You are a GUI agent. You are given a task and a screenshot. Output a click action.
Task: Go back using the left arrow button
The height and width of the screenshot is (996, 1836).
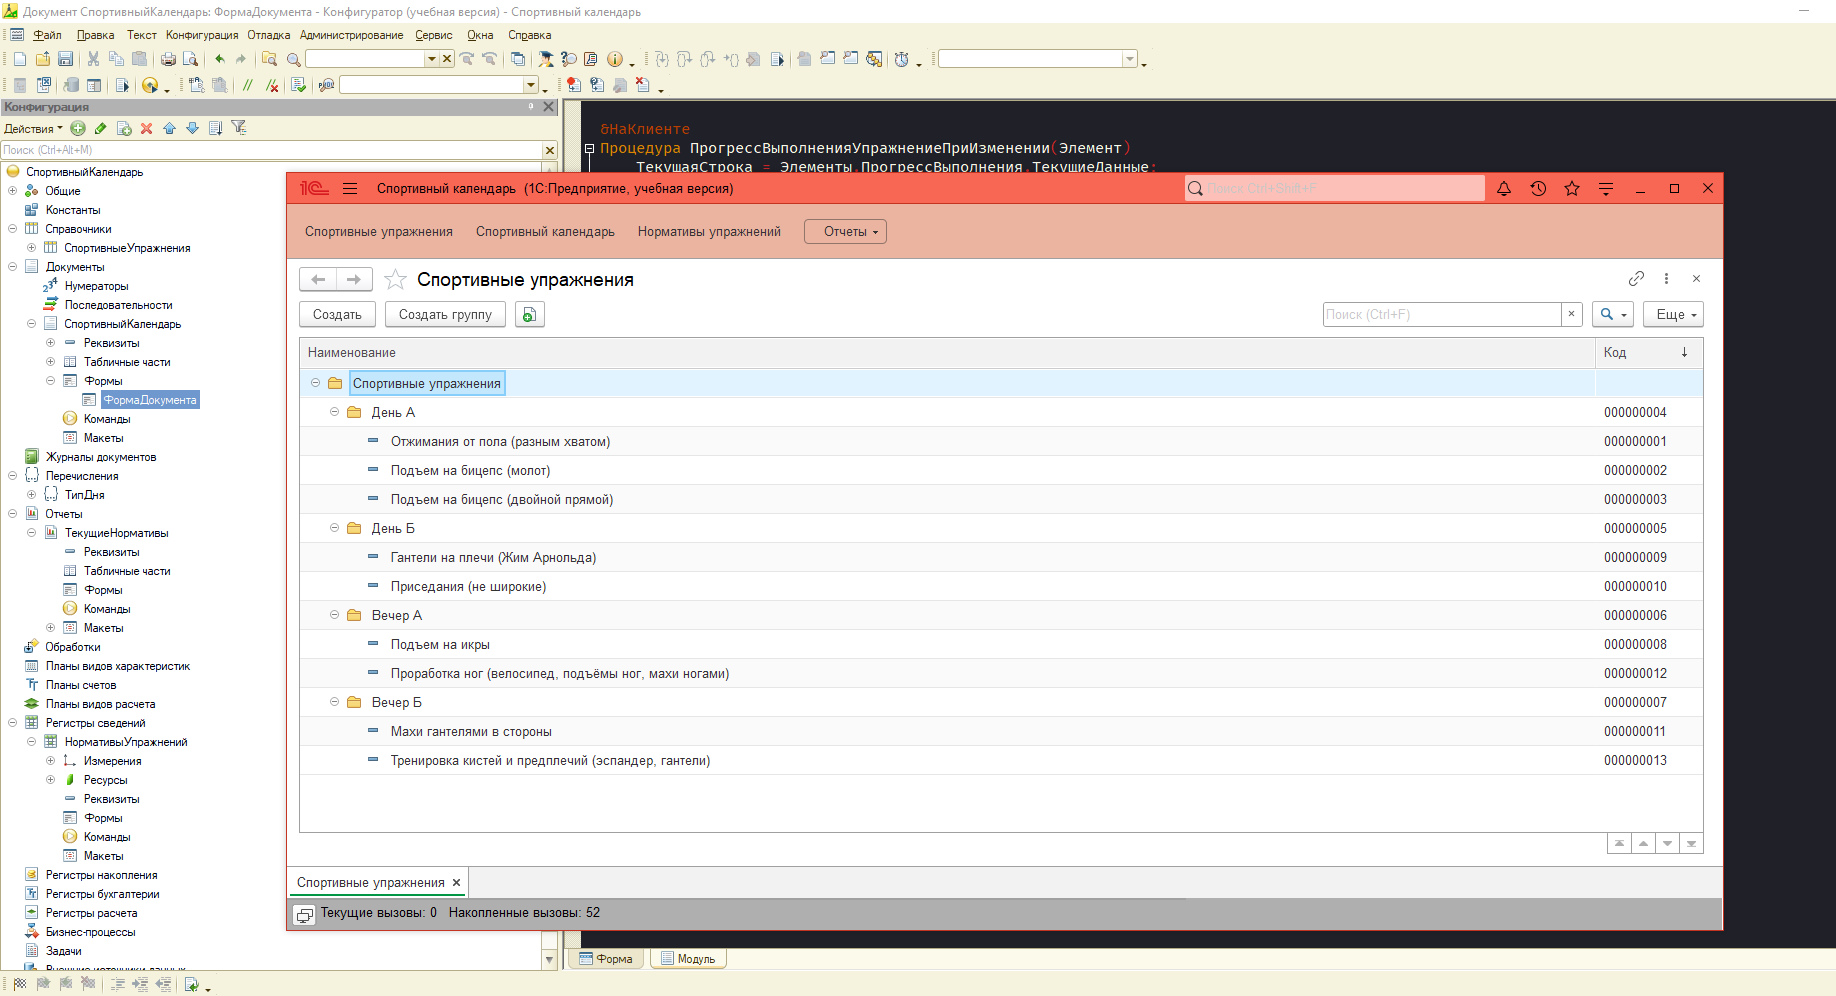click(x=318, y=279)
